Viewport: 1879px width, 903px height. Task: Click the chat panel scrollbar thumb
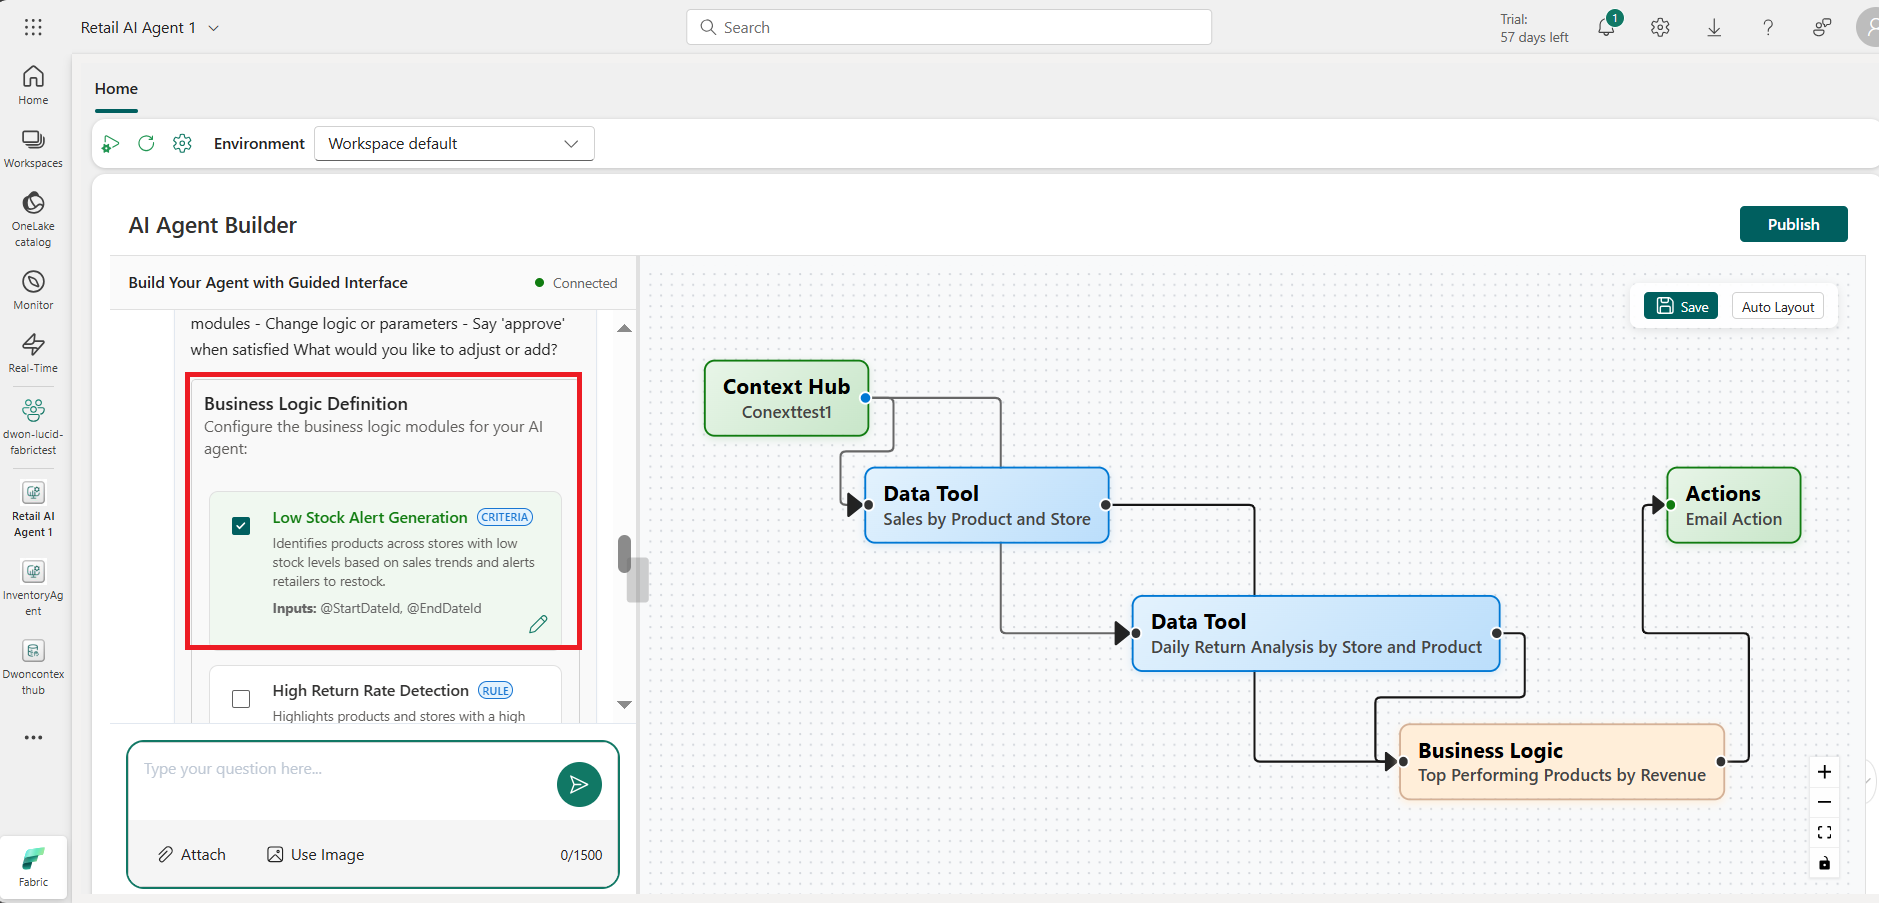click(624, 554)
